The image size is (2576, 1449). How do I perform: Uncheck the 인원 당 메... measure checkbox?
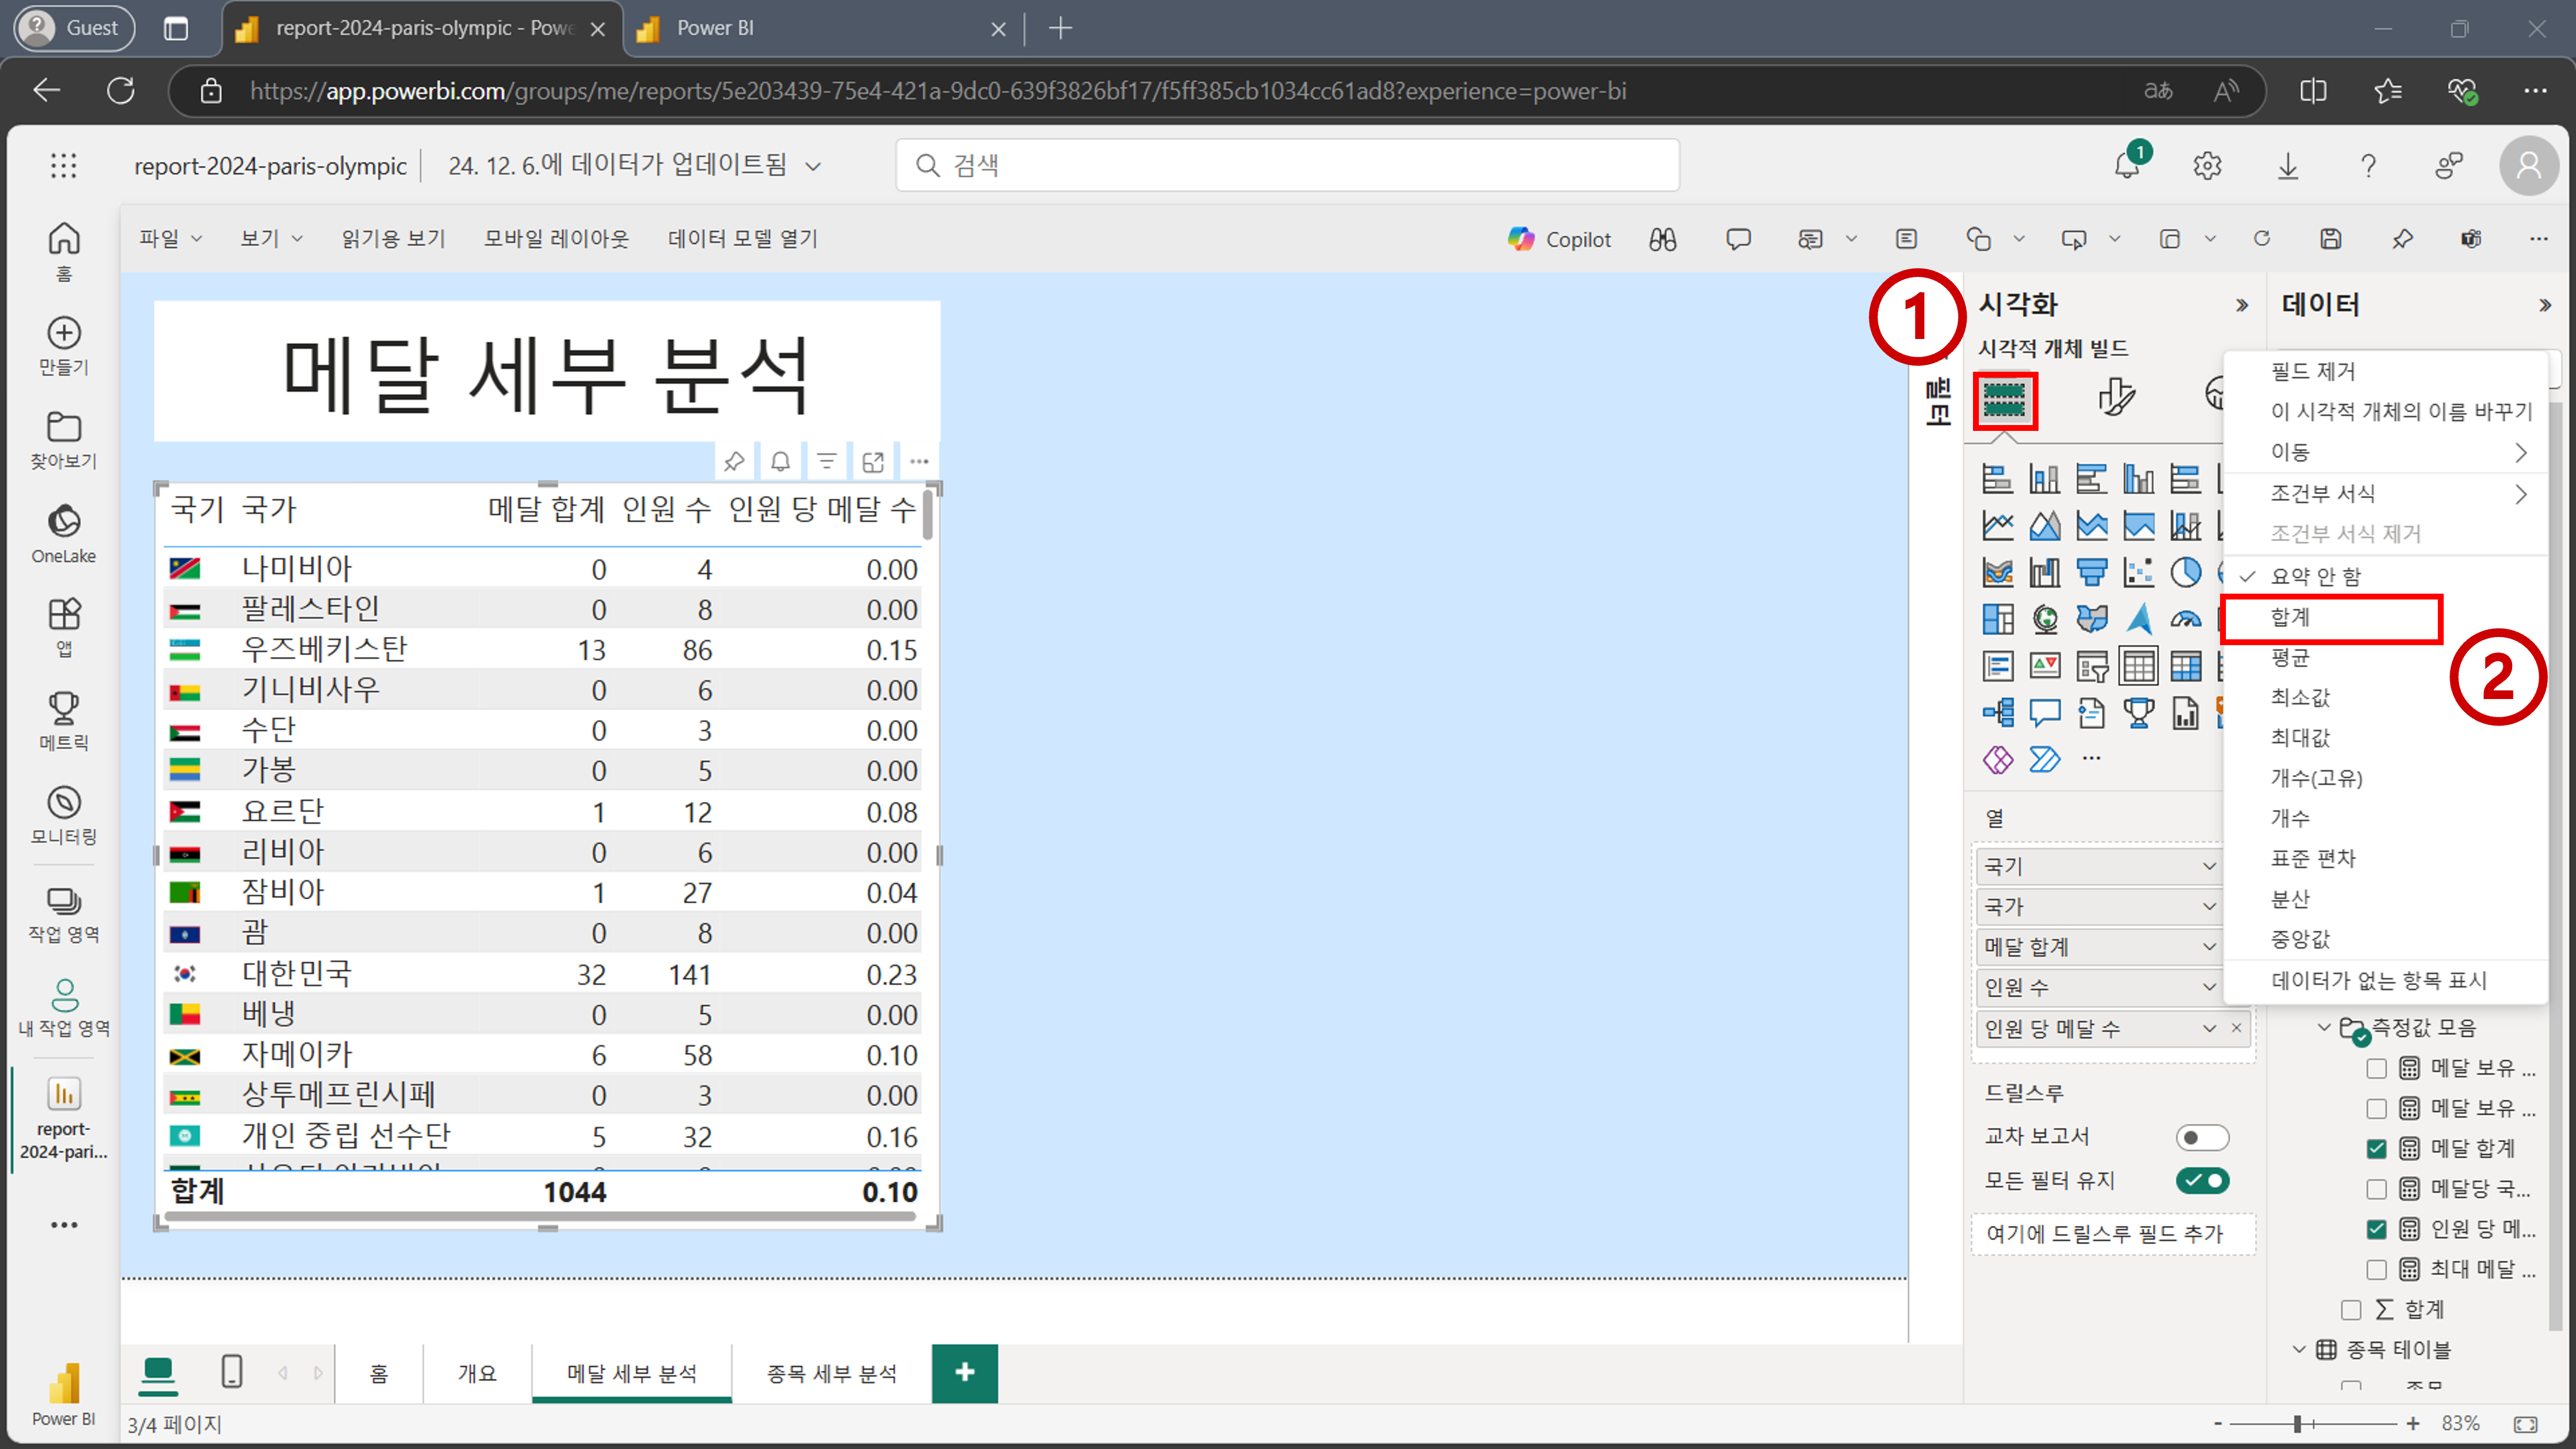tap(2376, 1229)
